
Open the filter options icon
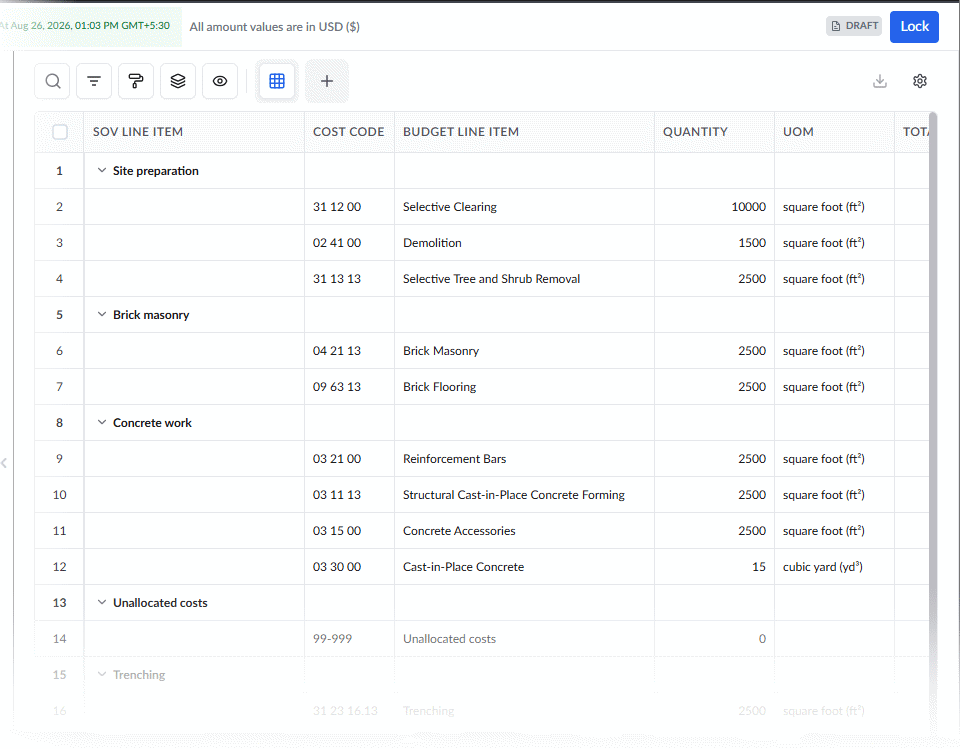tap(94, 81)
